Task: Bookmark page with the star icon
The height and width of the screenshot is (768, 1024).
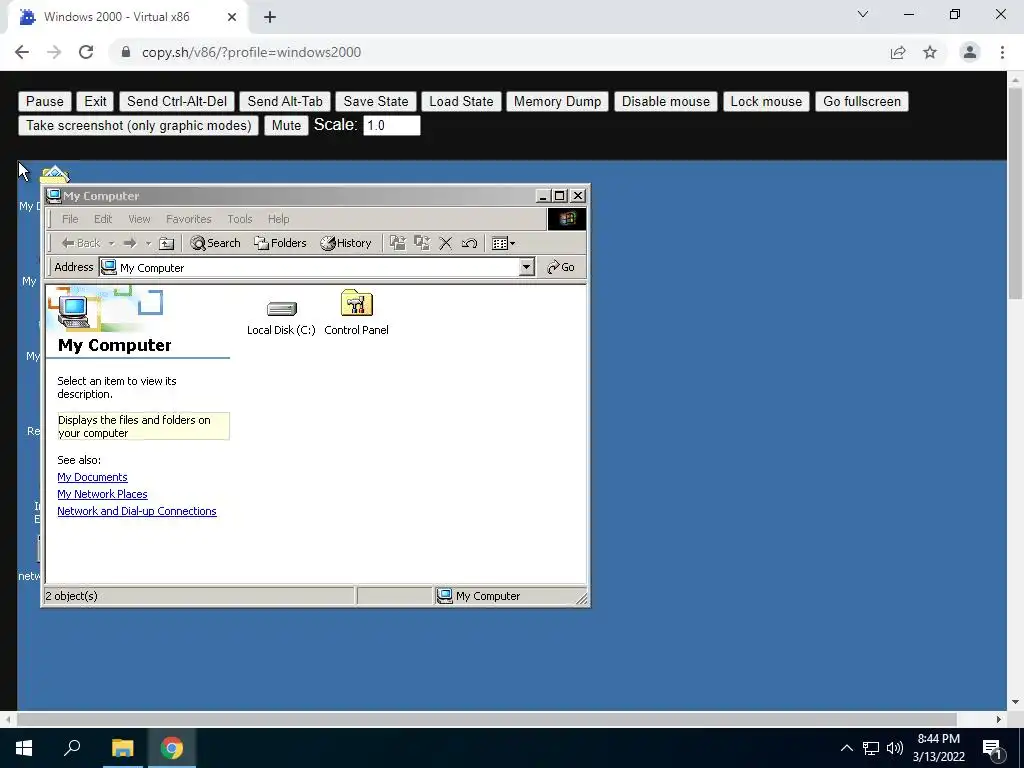Action: click(930, 52)
